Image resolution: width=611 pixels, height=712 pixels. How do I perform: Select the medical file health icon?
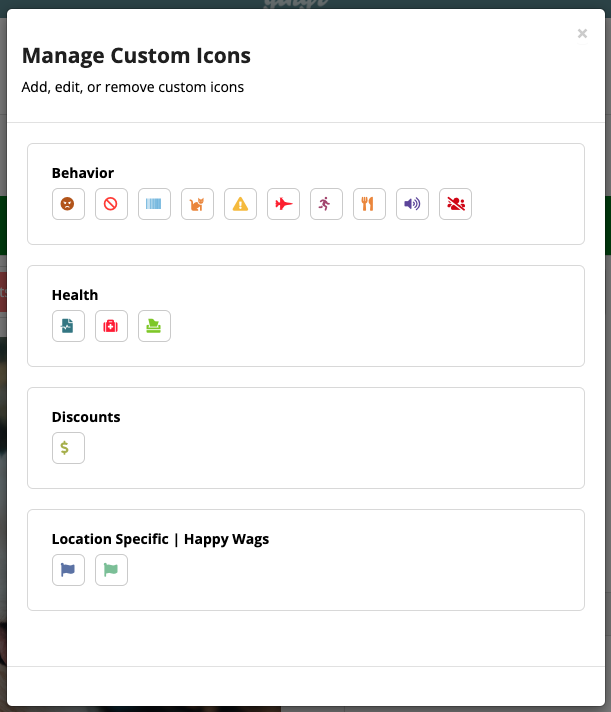(68, 326)
